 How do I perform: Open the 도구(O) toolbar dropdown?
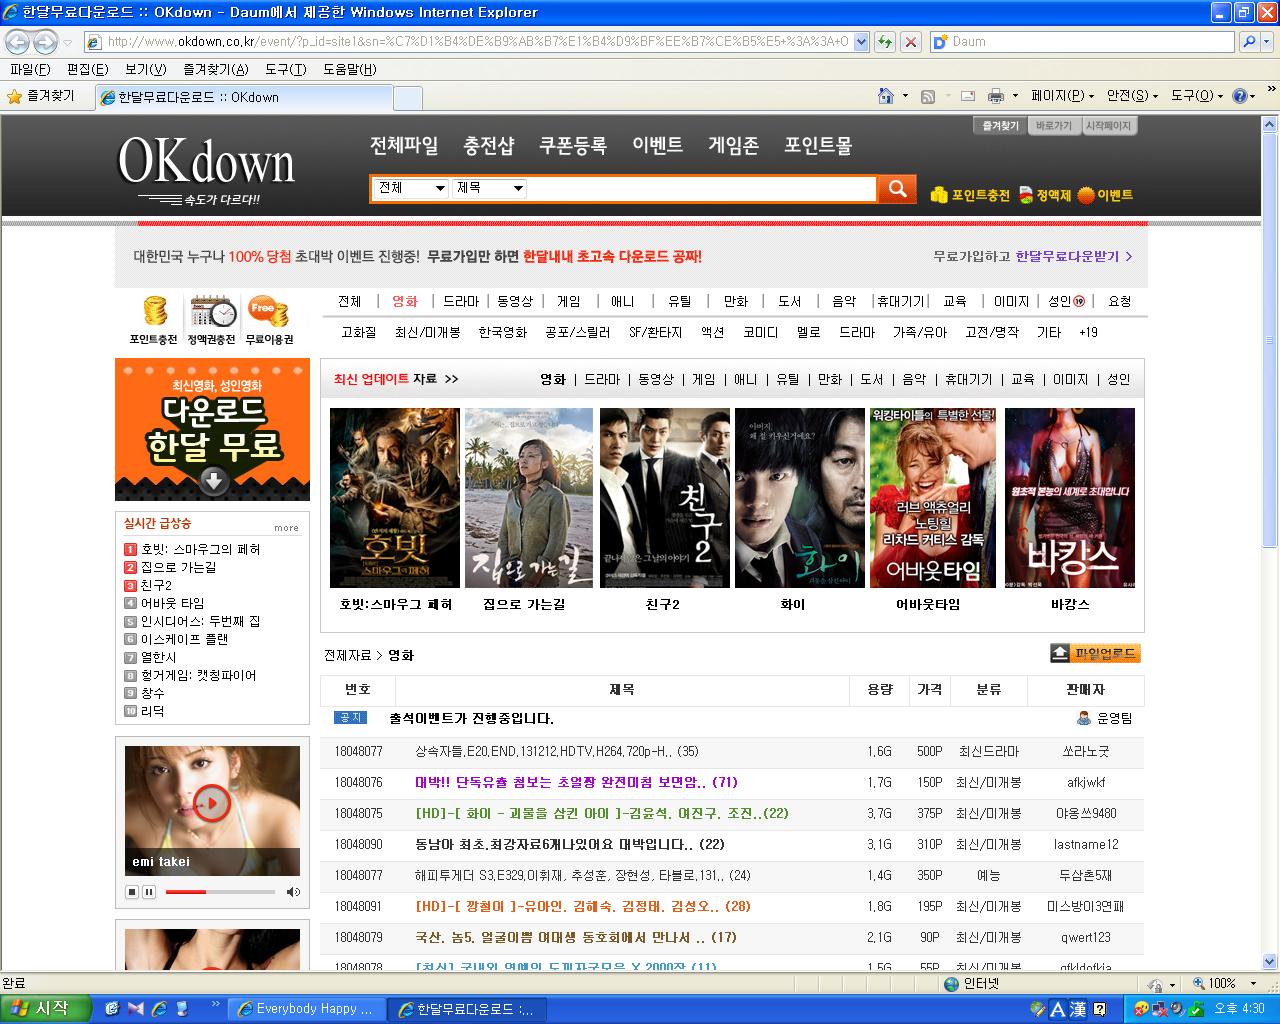[x=1197, y=96]
